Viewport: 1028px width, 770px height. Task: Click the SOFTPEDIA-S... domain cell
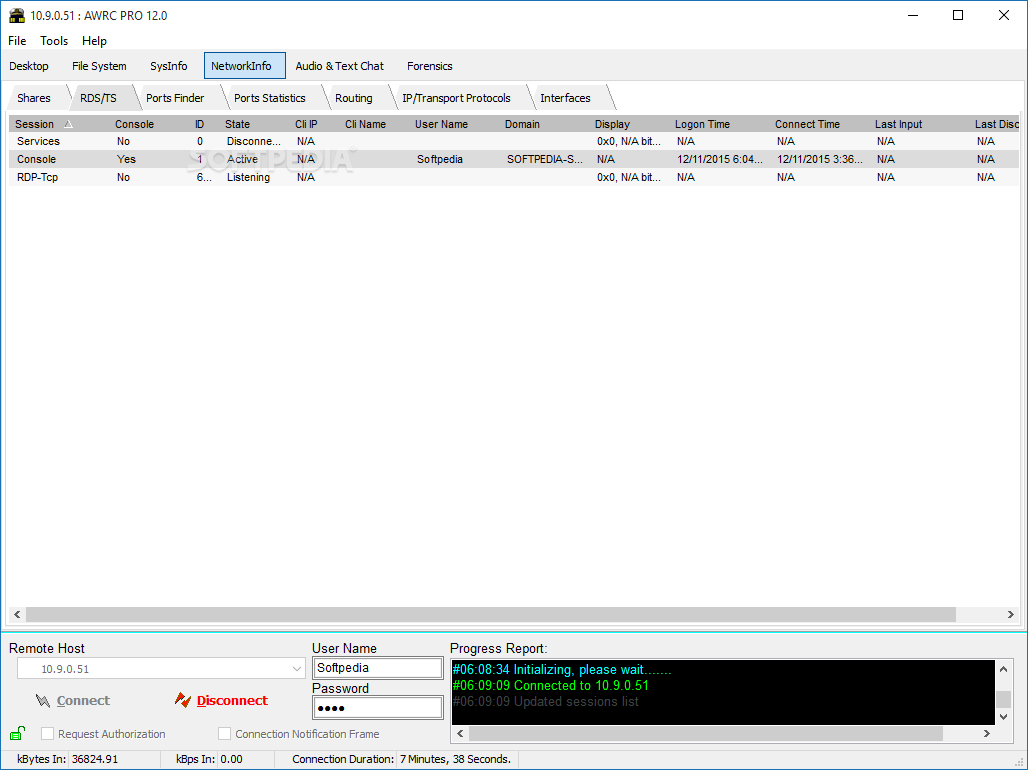[544, 159]
